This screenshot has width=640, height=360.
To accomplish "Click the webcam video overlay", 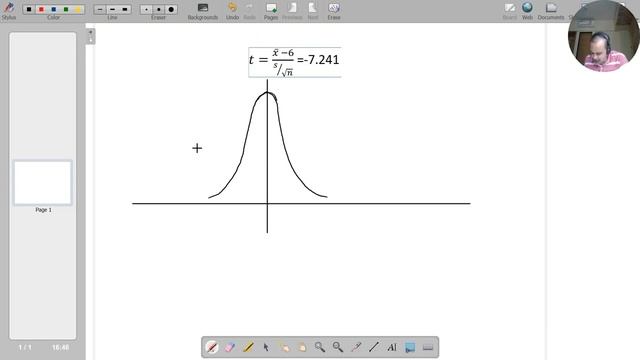I will pyautogui.click(x=604, y=36).
